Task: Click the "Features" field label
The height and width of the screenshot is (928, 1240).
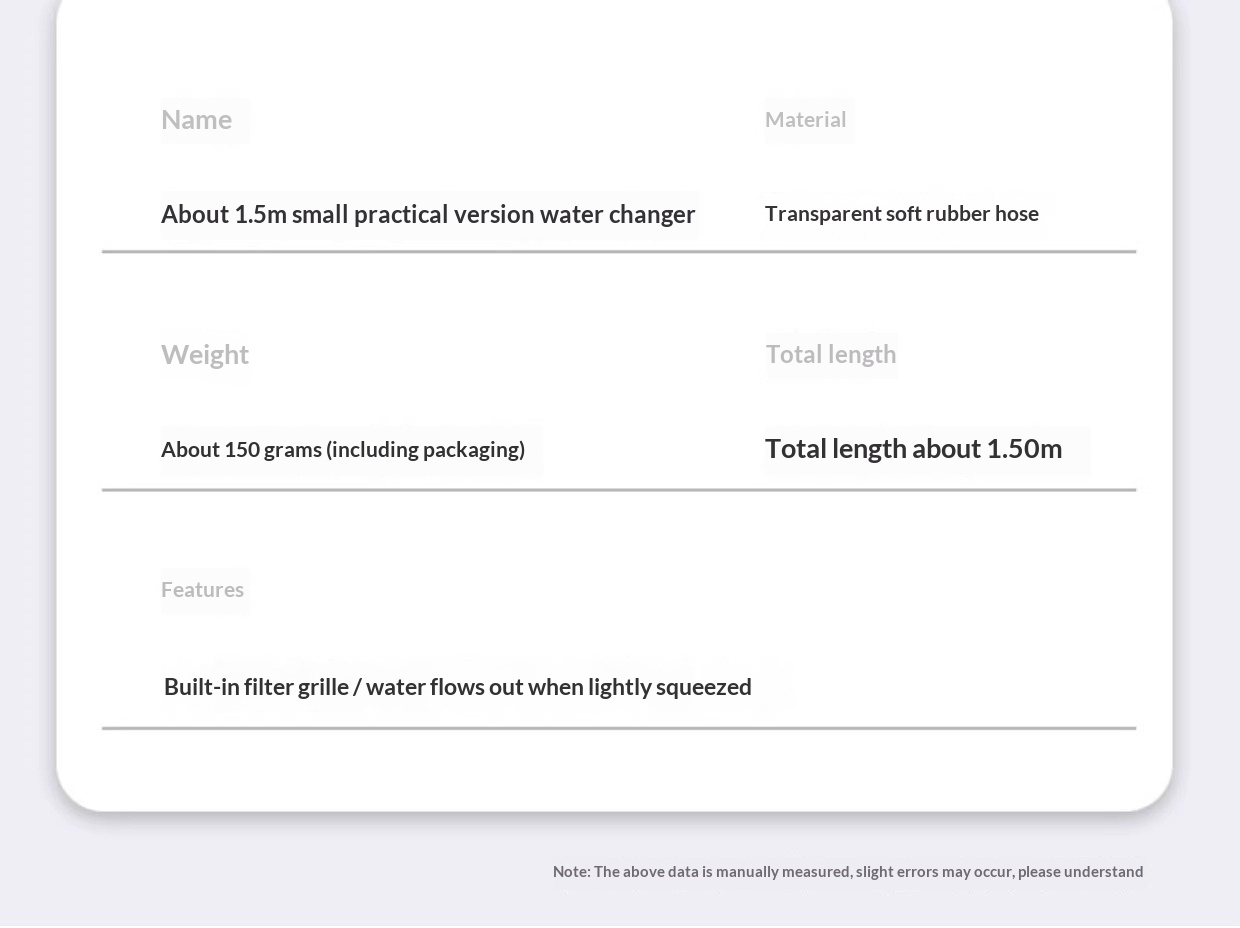Action: pyautogui.click(x=202, y=590)
